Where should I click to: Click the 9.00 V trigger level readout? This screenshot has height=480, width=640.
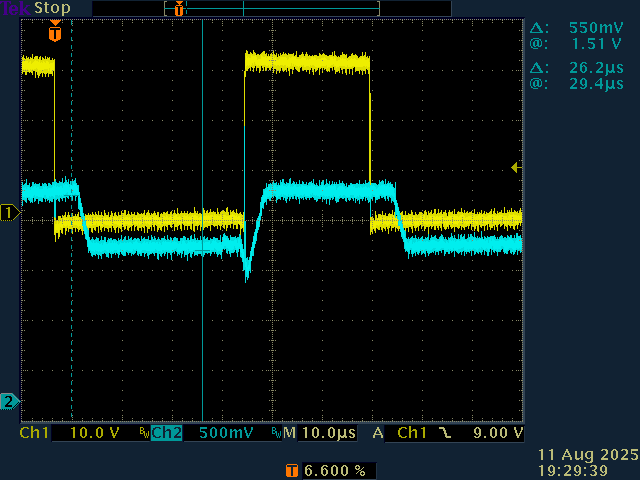pos(496,433)
